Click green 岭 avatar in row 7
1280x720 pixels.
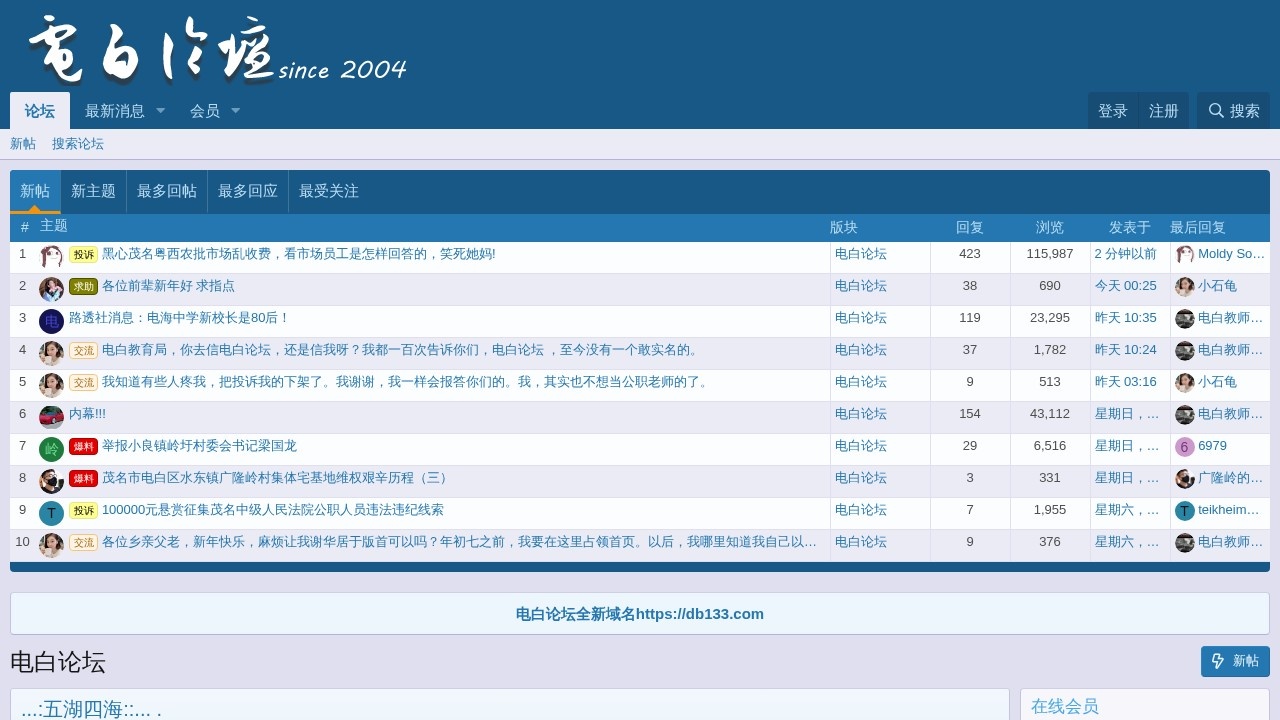51,449
